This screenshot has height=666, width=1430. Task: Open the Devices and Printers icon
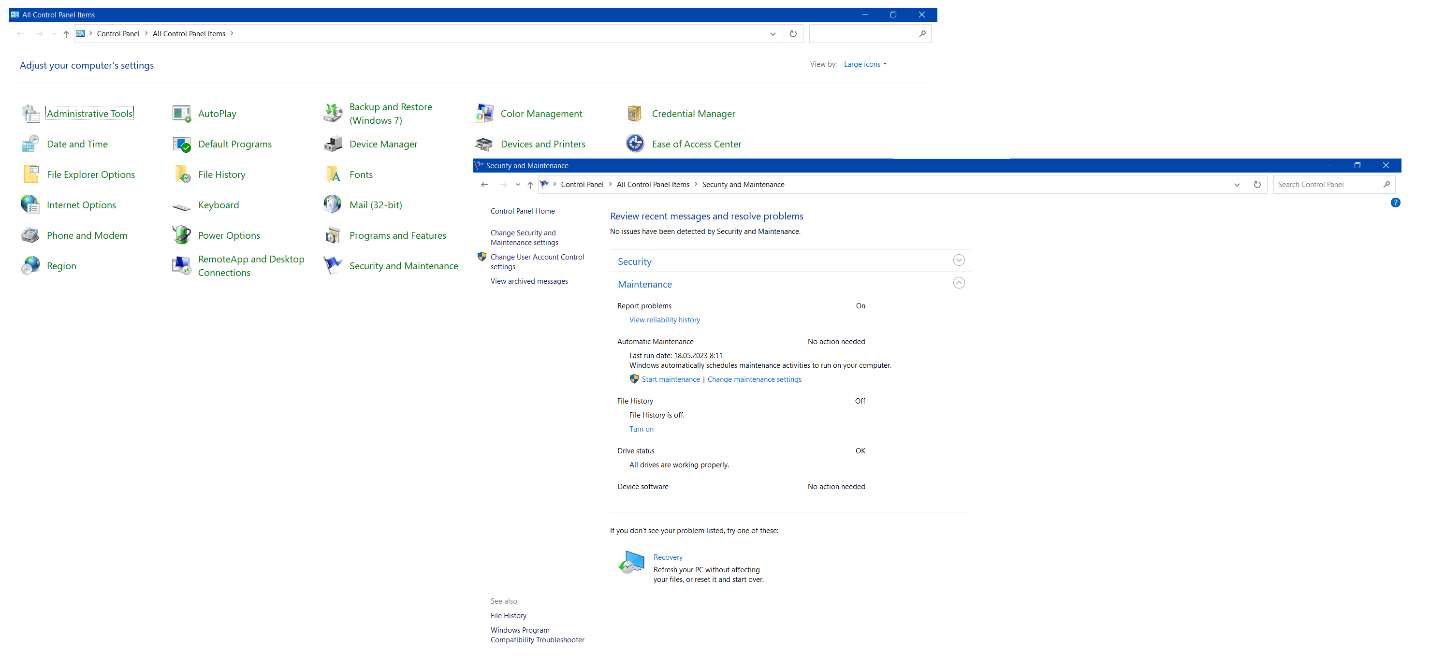(484, 144)
